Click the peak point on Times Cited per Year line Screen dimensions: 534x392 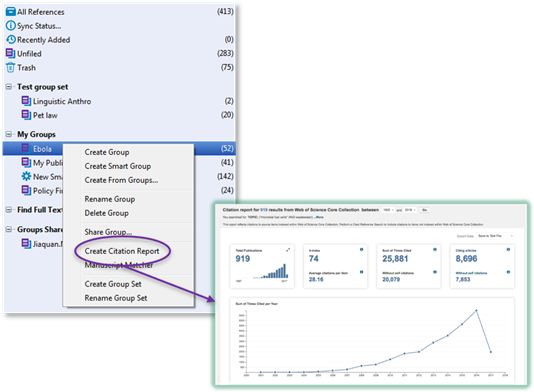pyautogui.click(x=476, y=310)
